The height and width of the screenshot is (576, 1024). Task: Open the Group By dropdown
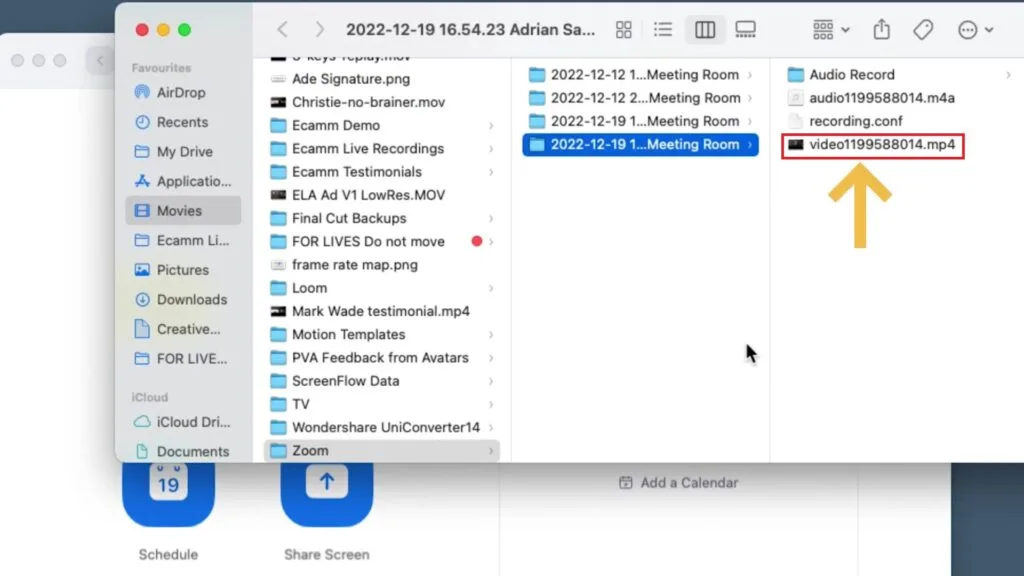(831, 30)
